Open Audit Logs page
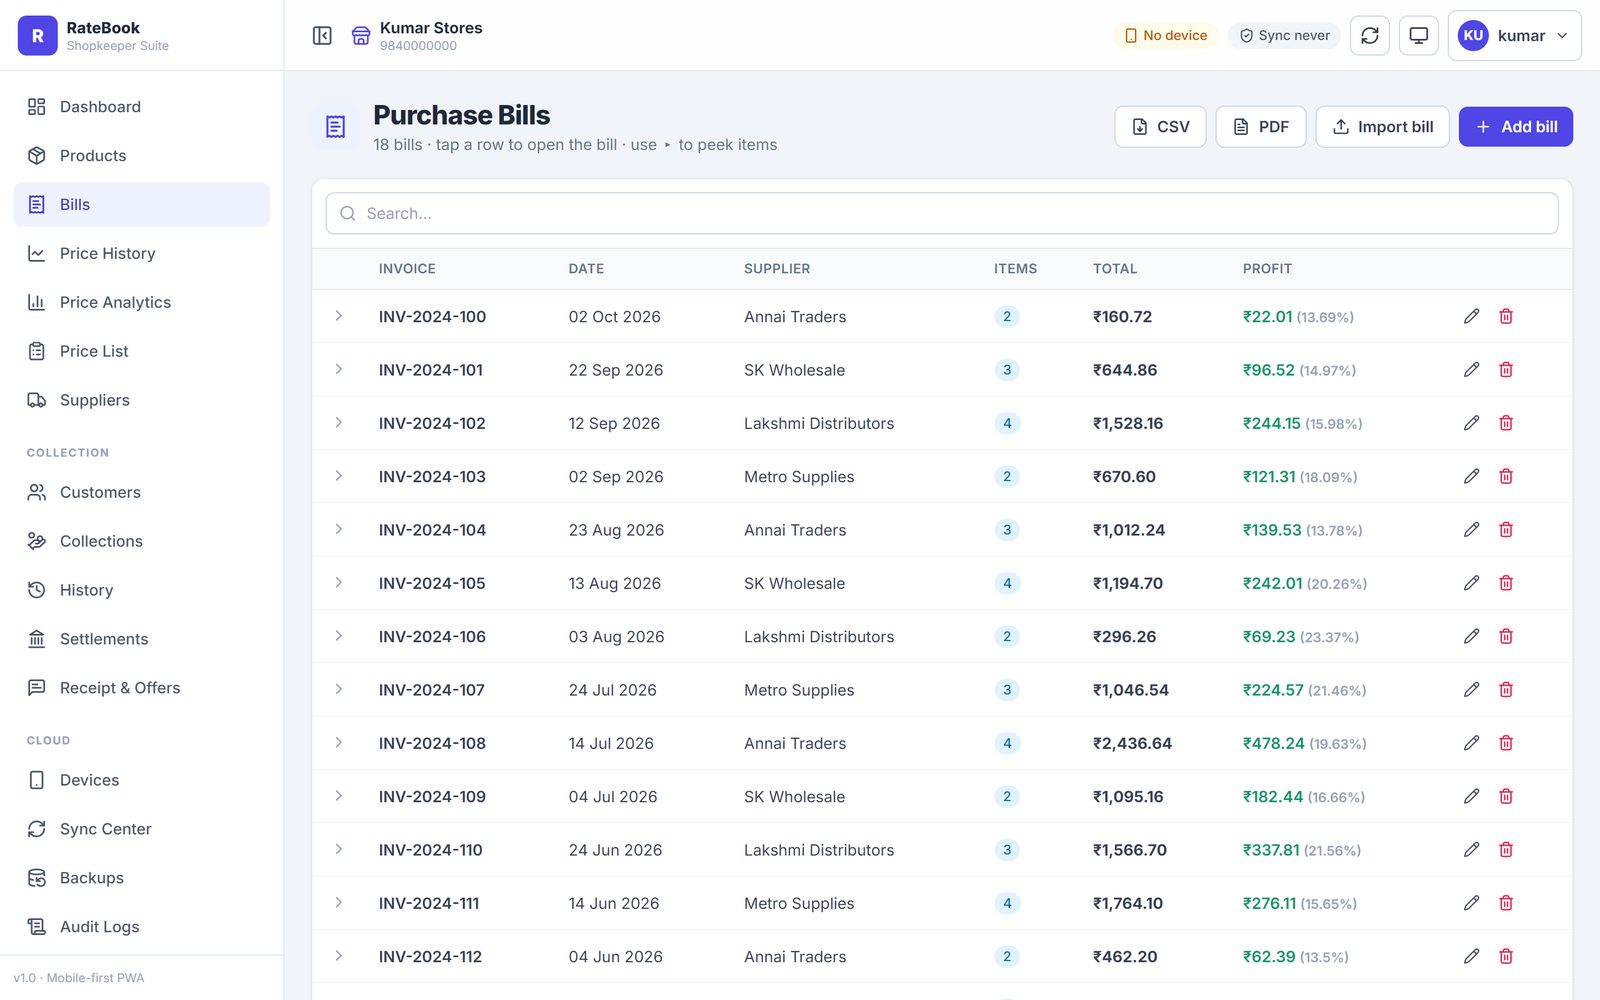Screen dimensions: 1600x1000 tap(141, 927)
